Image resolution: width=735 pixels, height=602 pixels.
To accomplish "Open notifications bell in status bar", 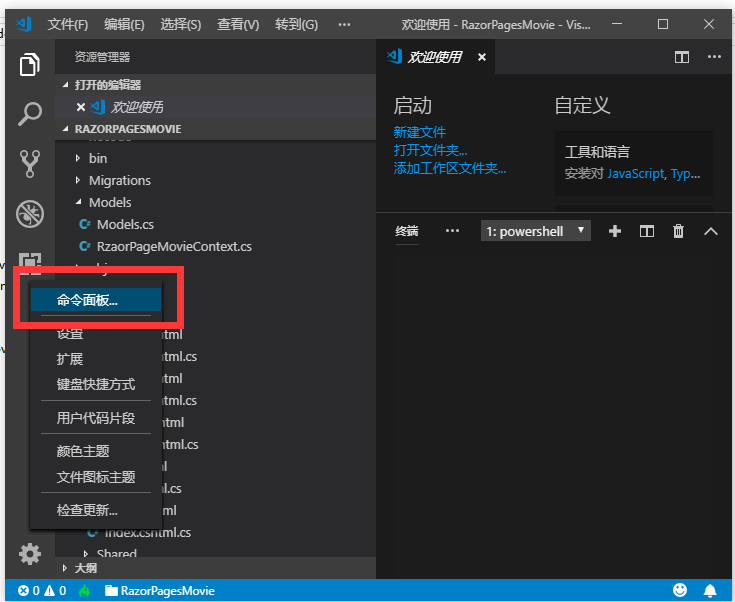I will tap(710, 591).
